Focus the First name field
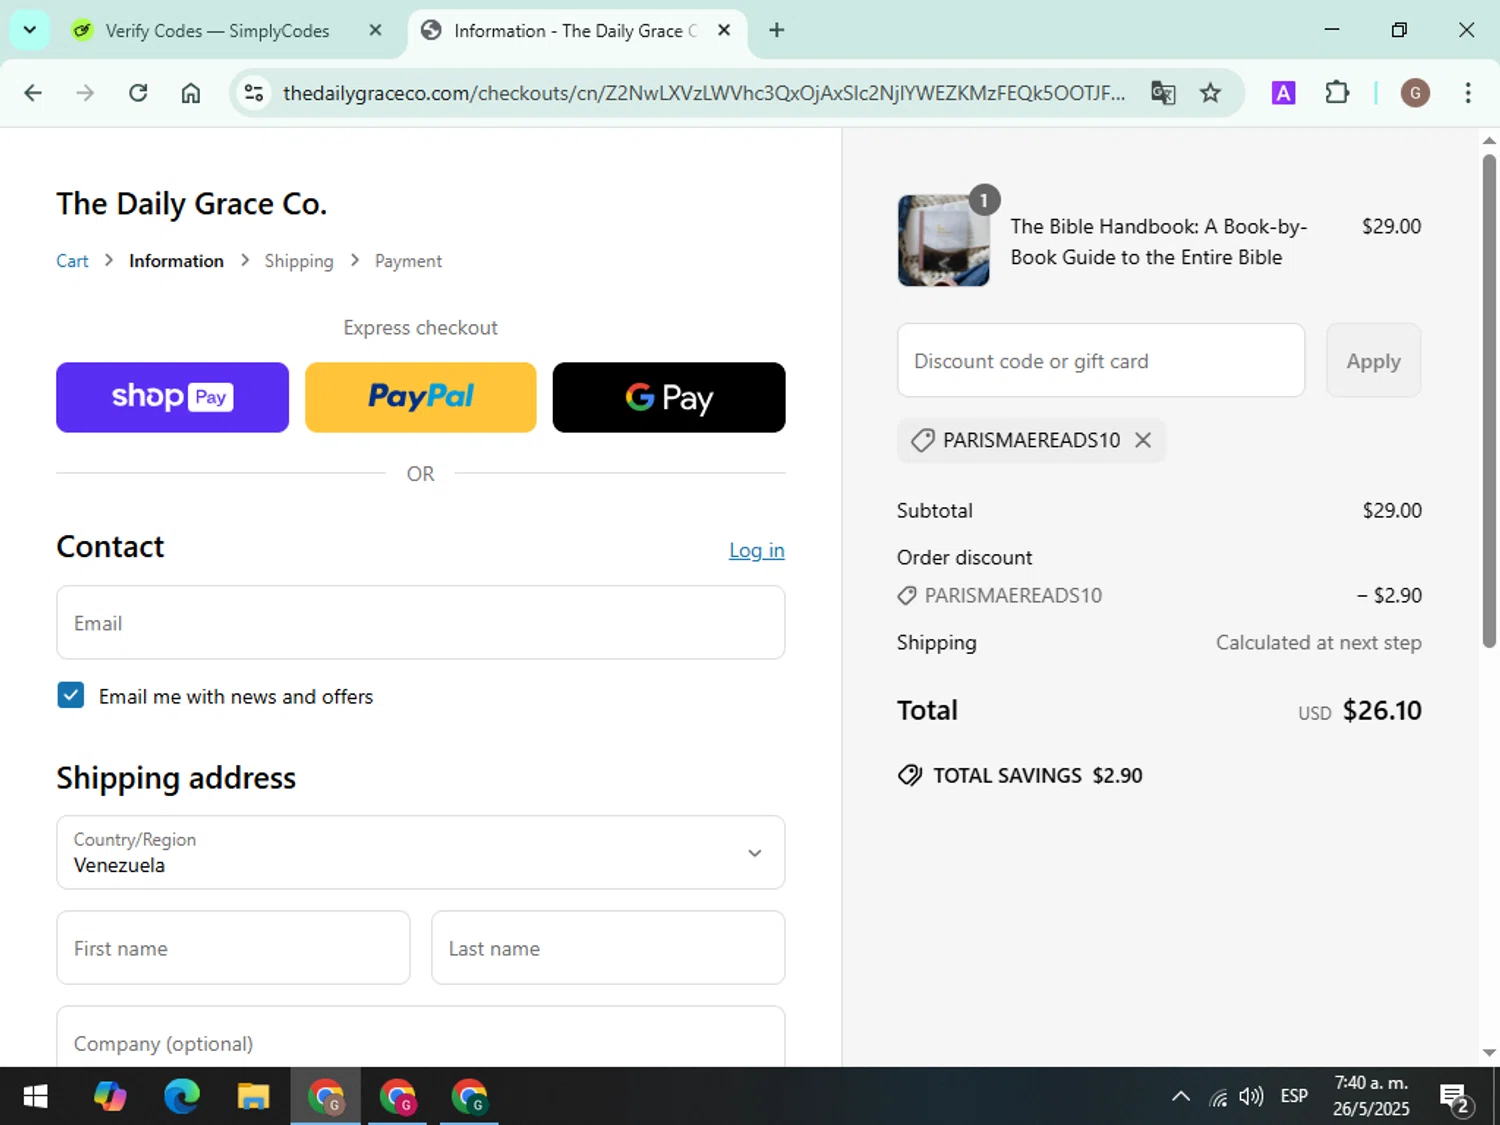The width and height of the screenshot is (1500, 1125). click(x=233, y=947)
